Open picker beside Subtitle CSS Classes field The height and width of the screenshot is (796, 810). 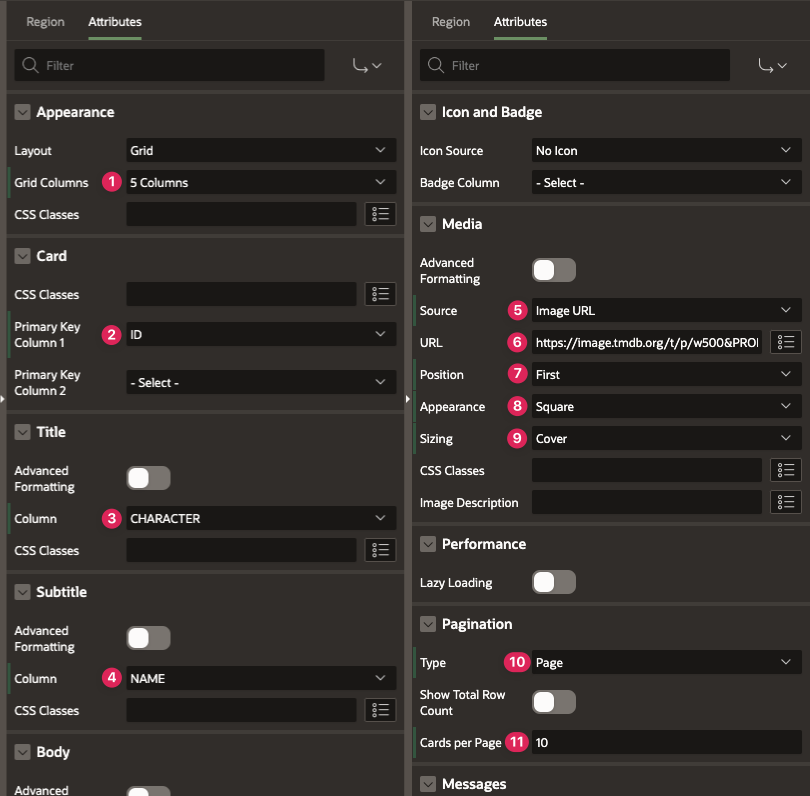coord(380,710)
